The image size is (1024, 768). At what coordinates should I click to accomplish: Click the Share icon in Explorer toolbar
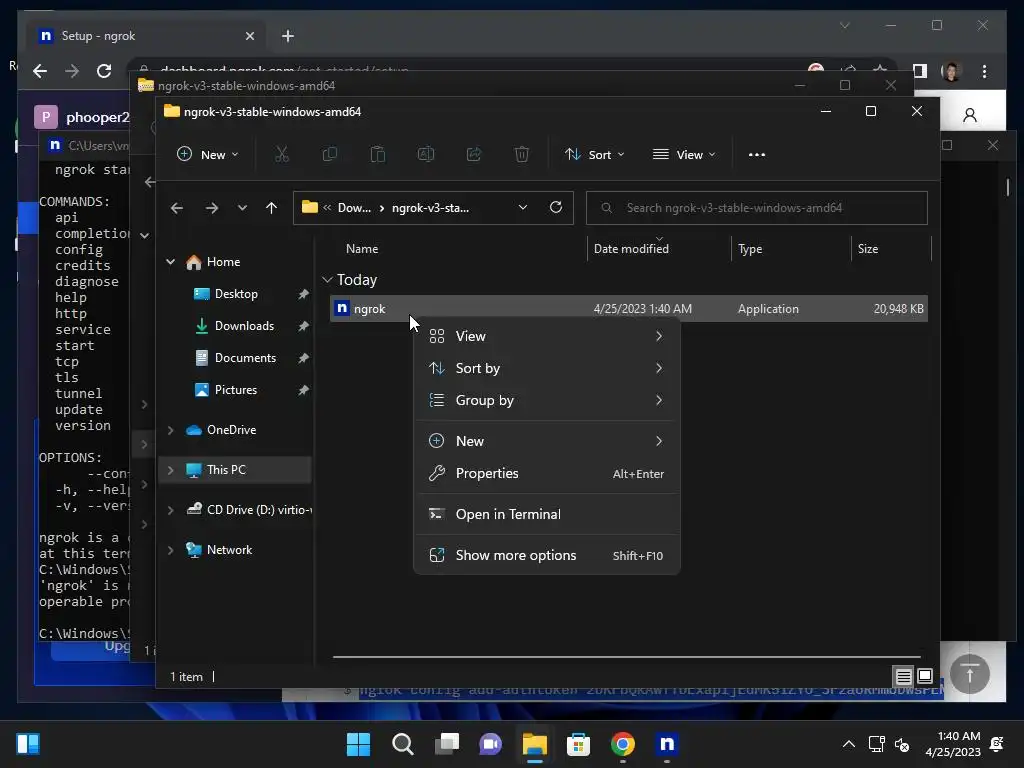pyautogui.click(x=473, y=155)
